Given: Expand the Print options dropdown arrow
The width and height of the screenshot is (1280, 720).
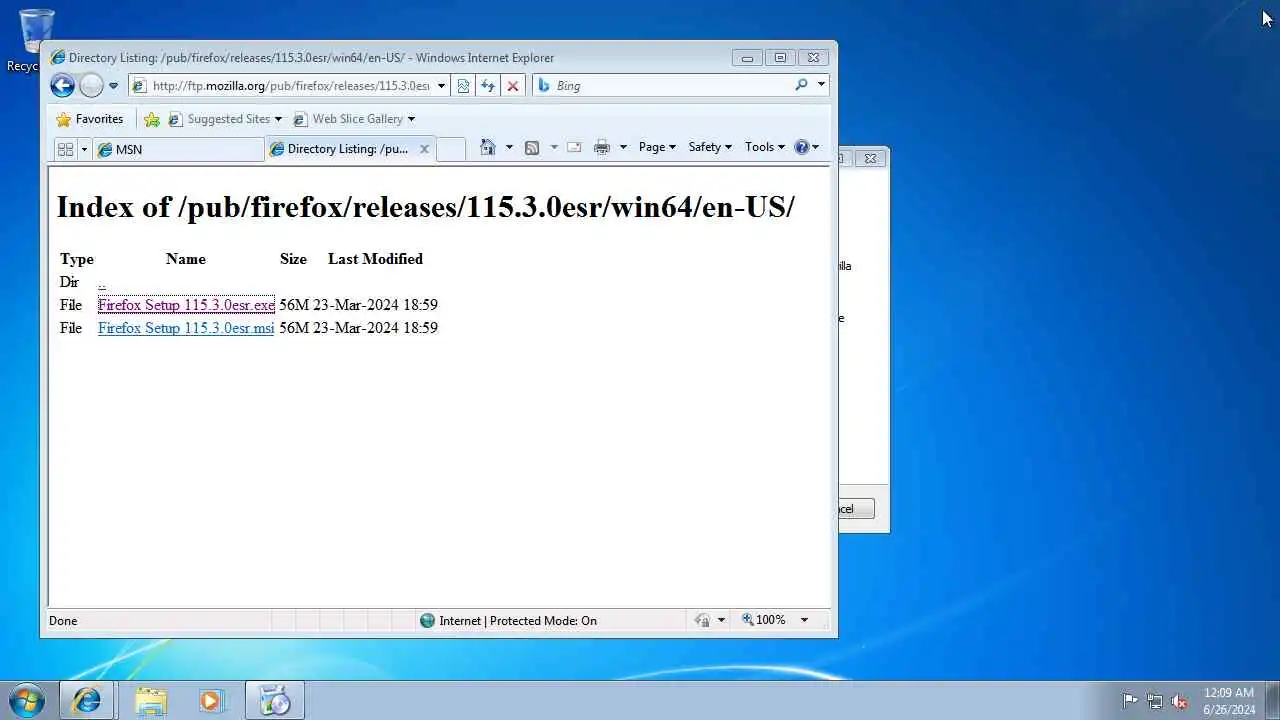Looking at the screenshot, I should coord(623,147).
